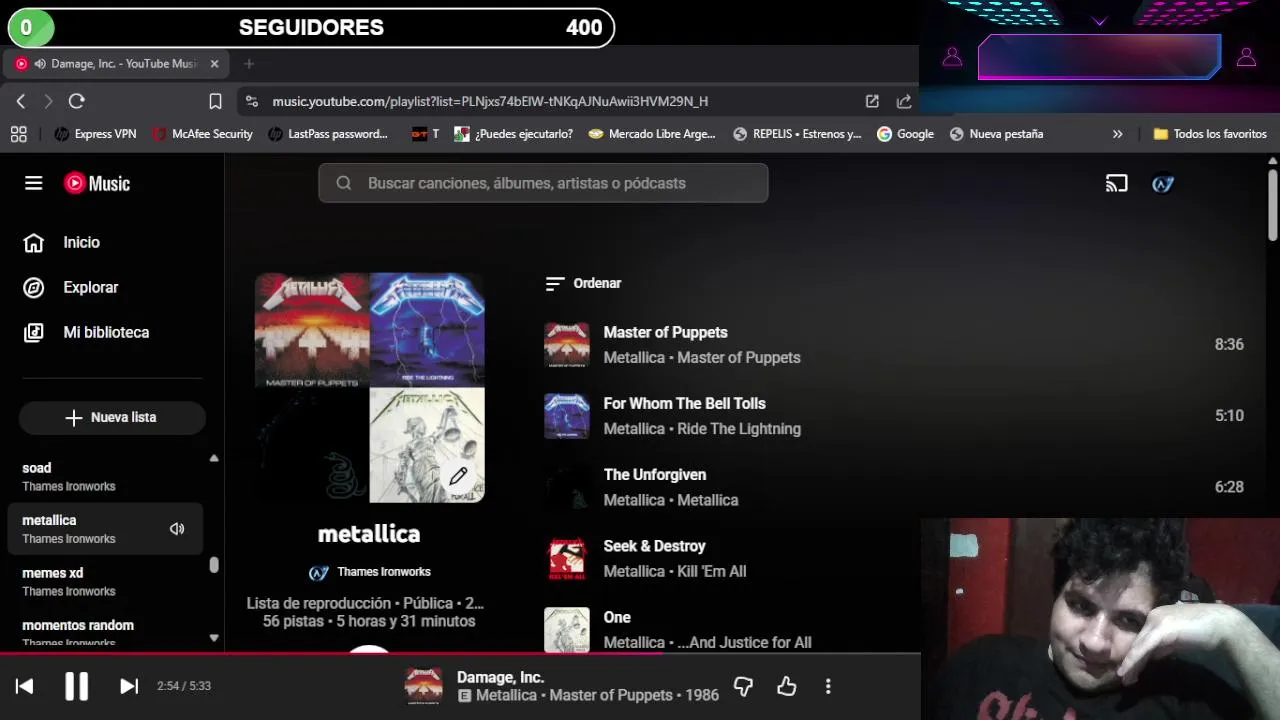Image resolution: width=1280 pixels, height=720 pixels.
Task: Open the account avatar menu
Action: point(1162,183)
